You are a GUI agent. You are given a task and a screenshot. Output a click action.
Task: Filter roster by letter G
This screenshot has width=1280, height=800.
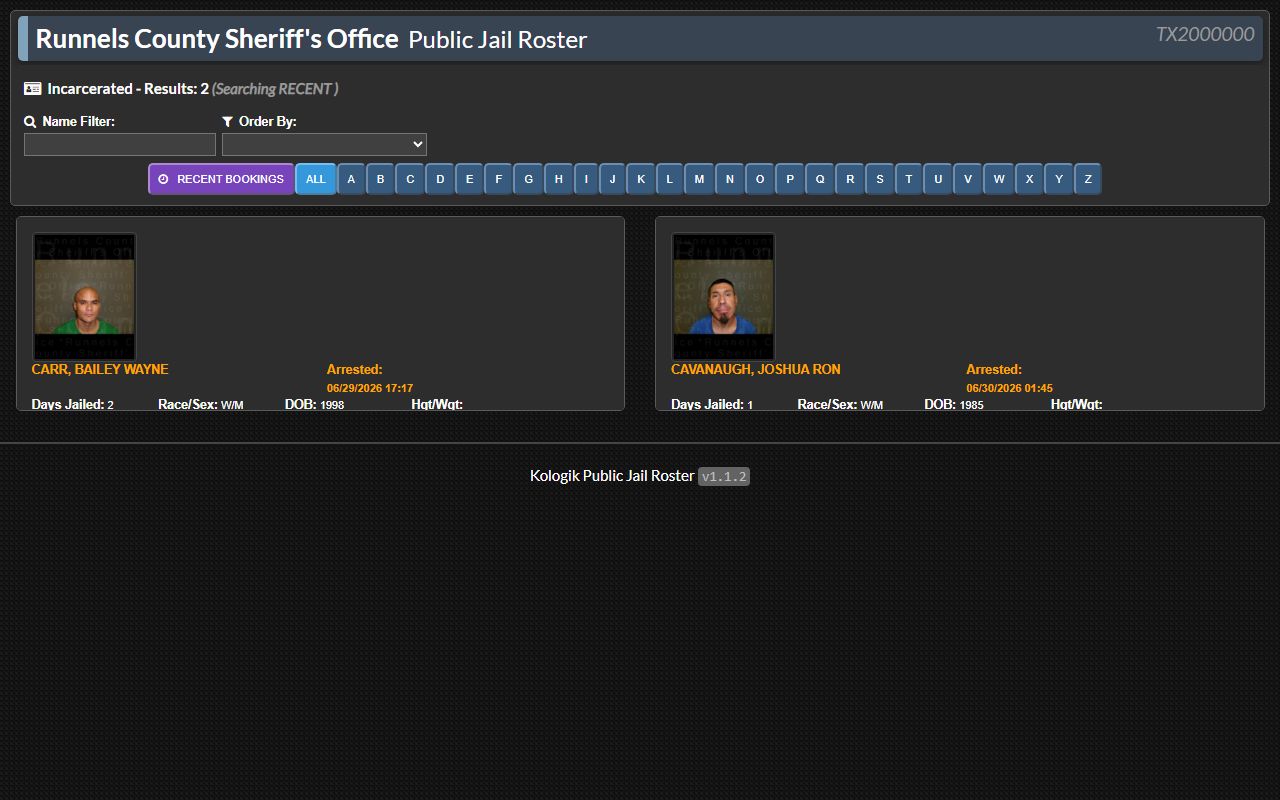coord(529,179)
